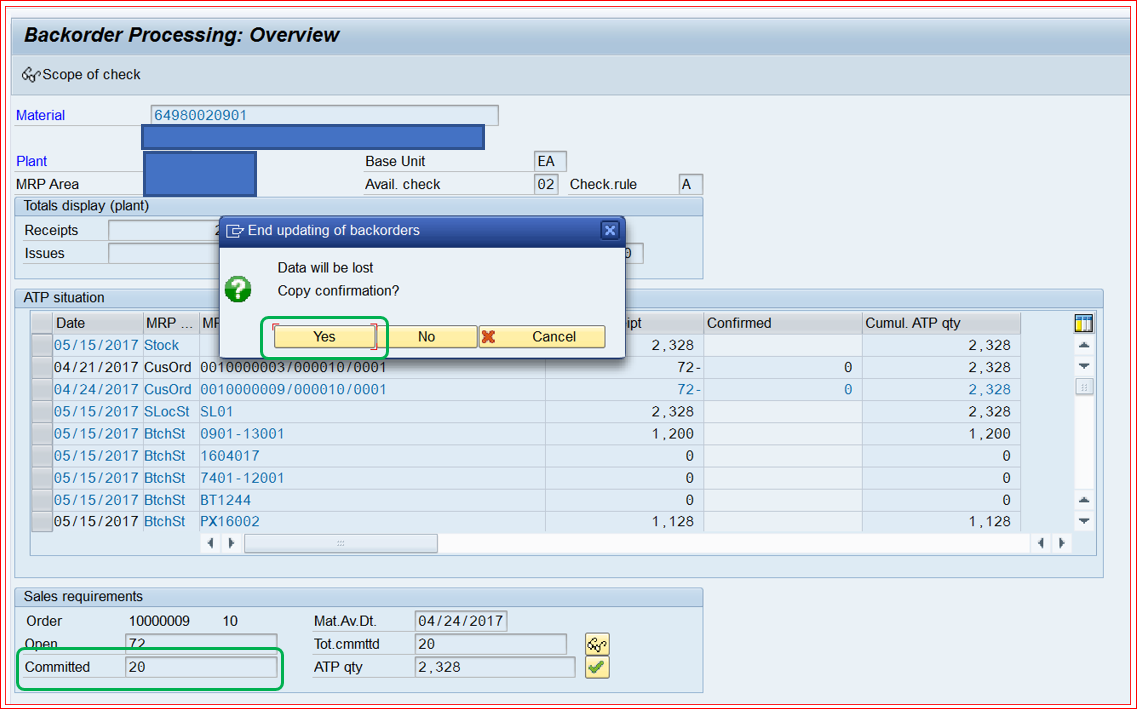Select storage location link SL01

point(217,410)
